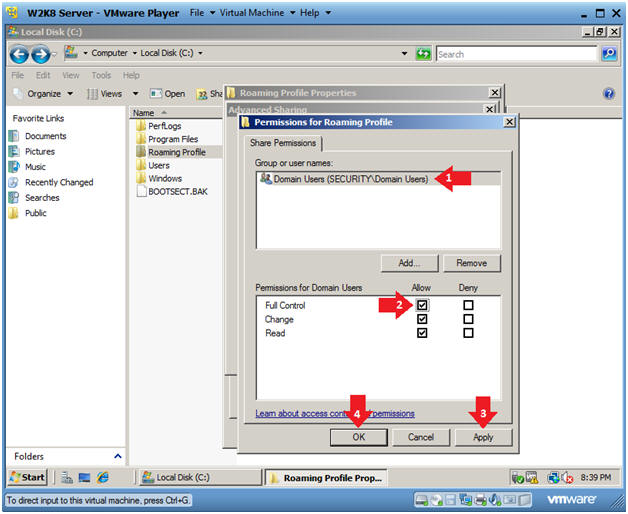Click the Explorer Forward arrow button
Viewport: 628px width, 514px height.
click(x=41, y=54)
